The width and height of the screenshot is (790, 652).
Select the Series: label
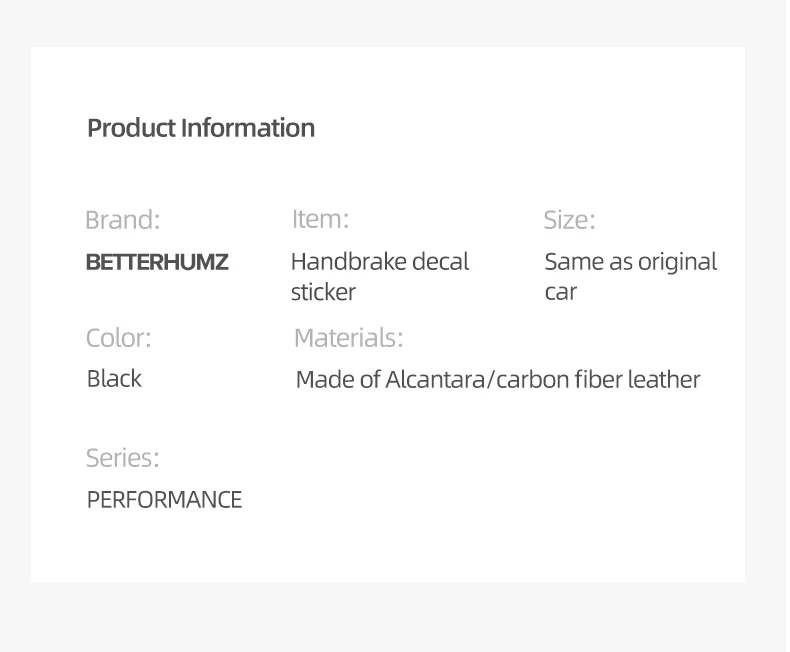point(122,458)
